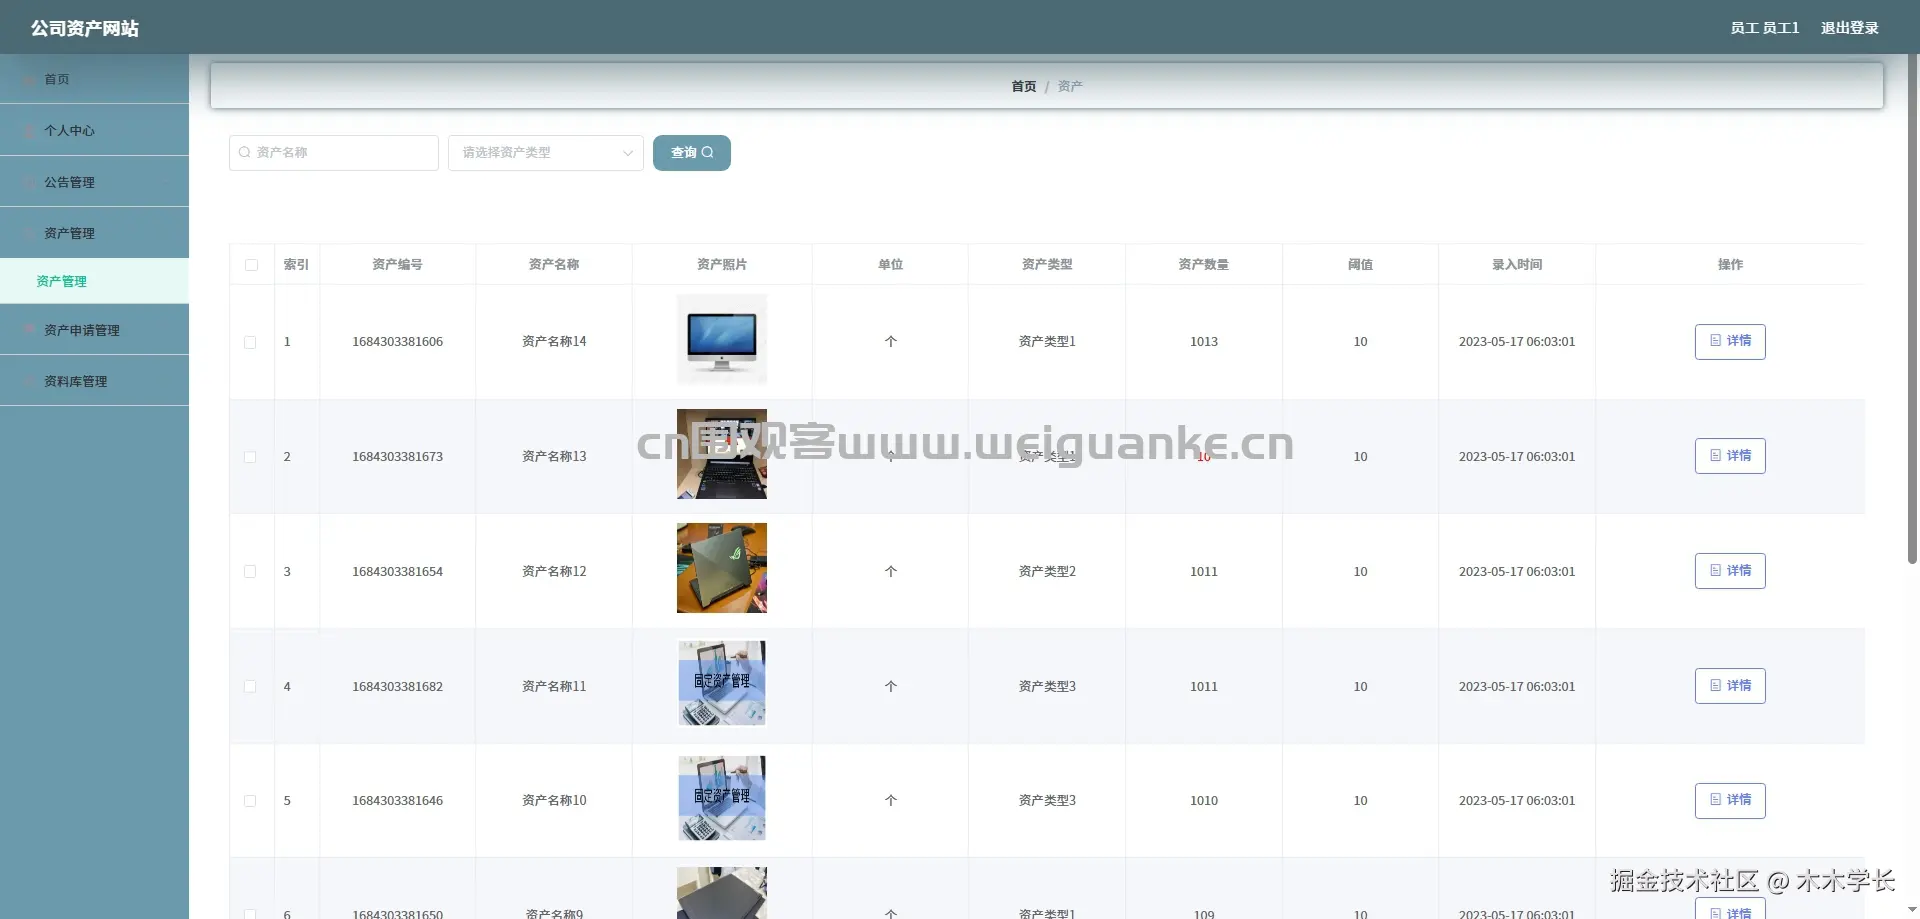This screenshot has width=1920, height=919.
Task: Click 员工 员工1 user label
Action: pos(1764,28)
